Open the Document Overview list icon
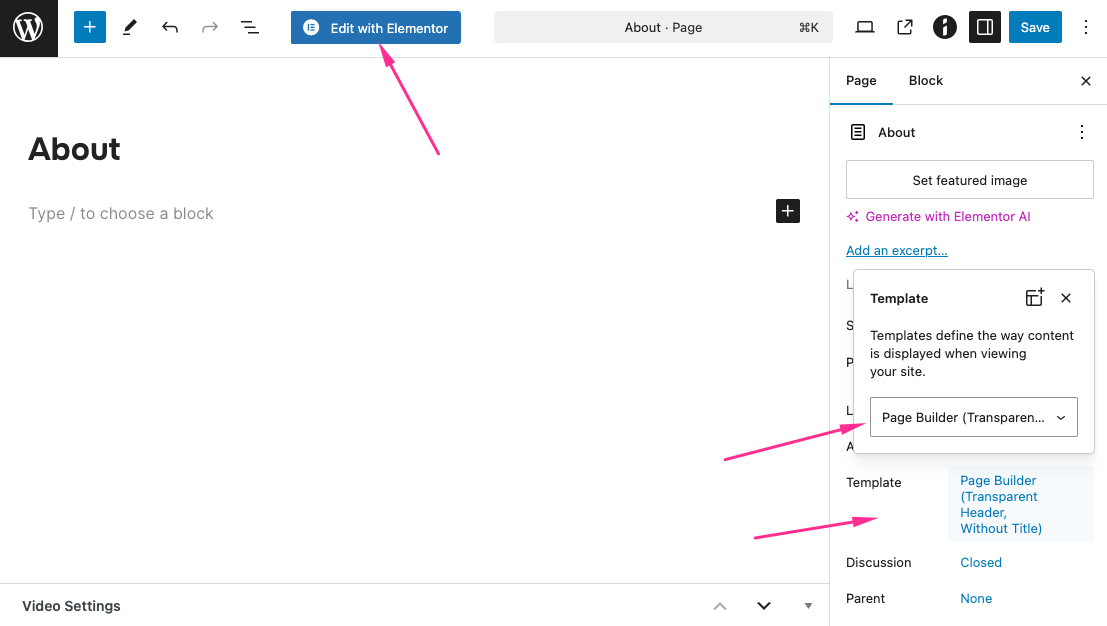Image resolution: width=1107 pixels, height=626 pixels. click(x=250, y=28)
